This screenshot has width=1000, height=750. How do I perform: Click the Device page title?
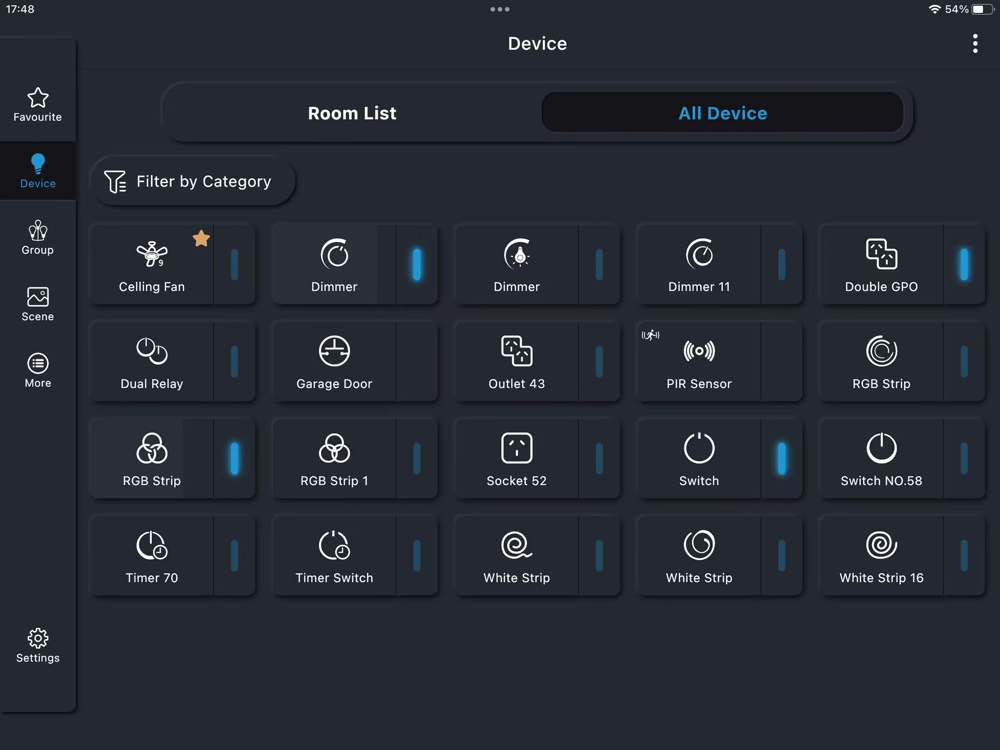537,43
